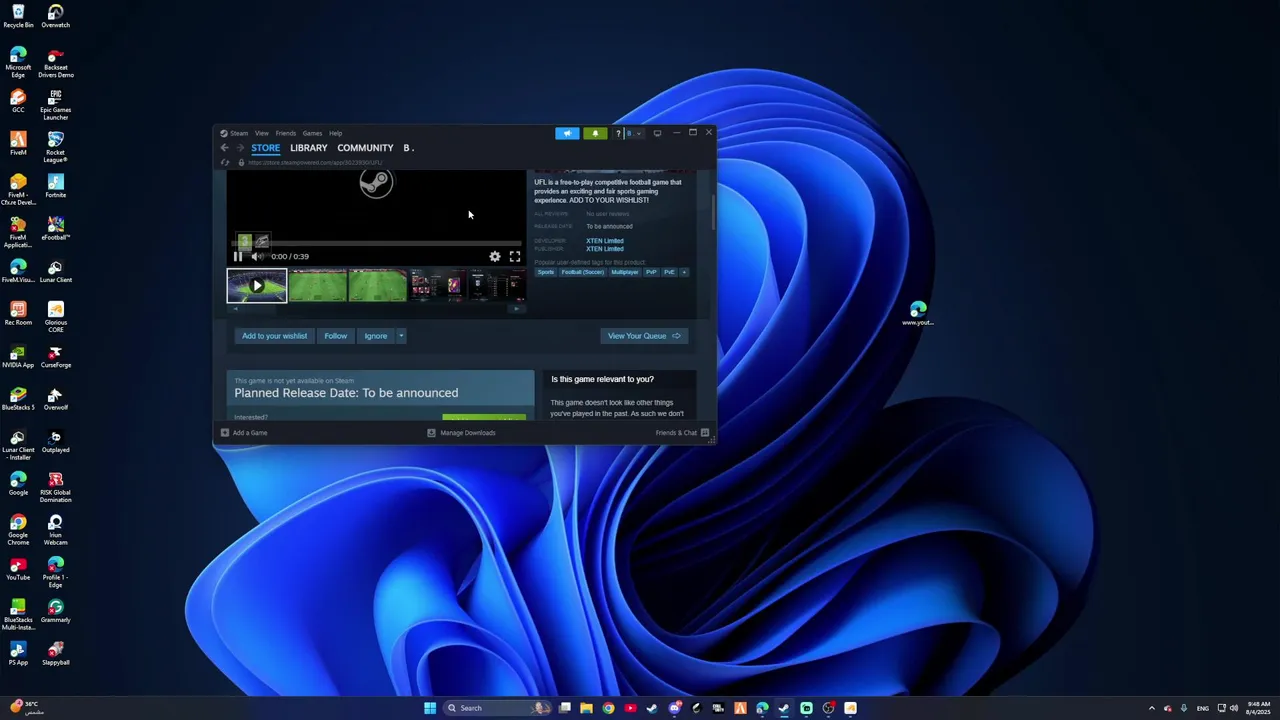This screenshot has height=720, width=1280.
Task: Click the PvP tag
Action: pyautogui.click(x=651, y=272)
